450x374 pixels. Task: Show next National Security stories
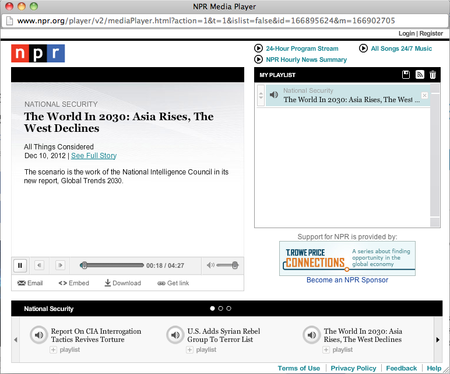coord(438,340)
